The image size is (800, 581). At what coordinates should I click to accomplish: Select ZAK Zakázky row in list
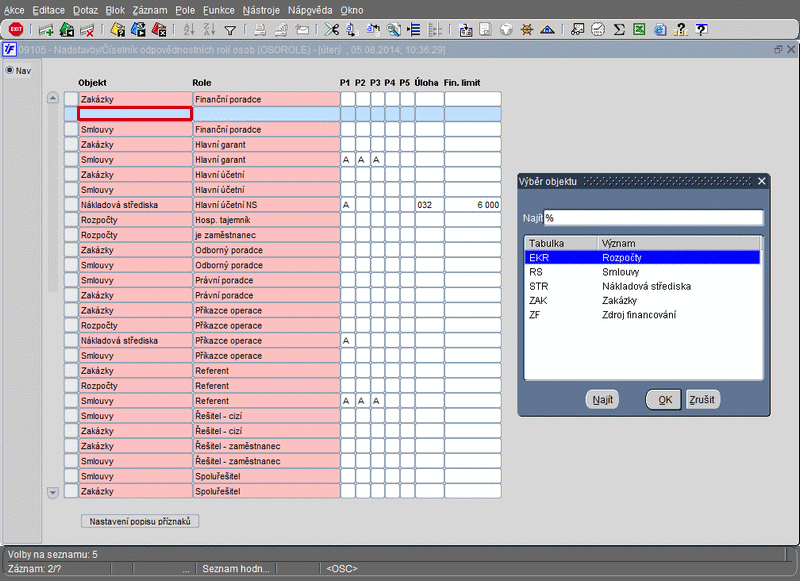(x=642, y=300)
